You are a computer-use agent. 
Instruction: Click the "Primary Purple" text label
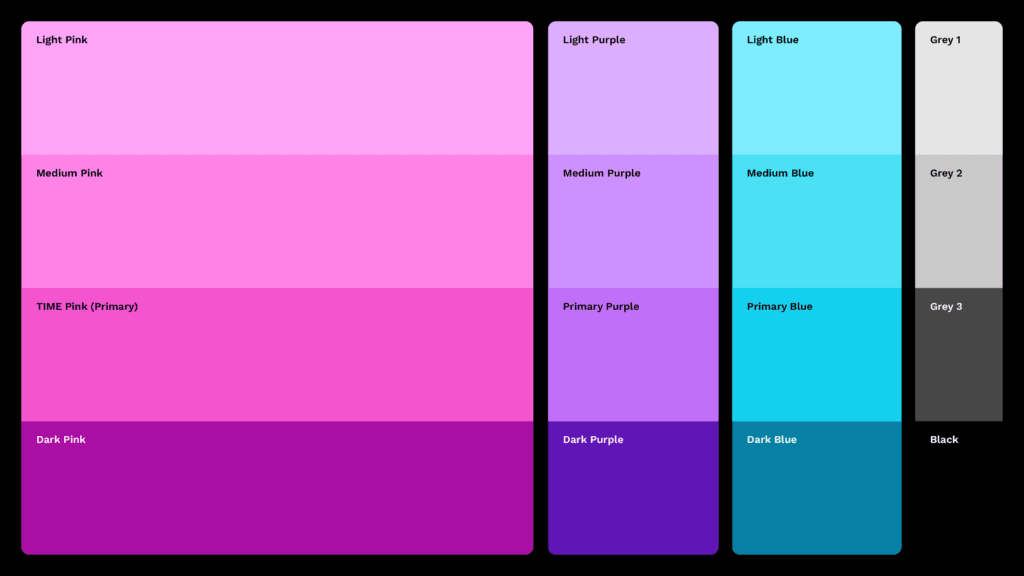pos(601,307)
